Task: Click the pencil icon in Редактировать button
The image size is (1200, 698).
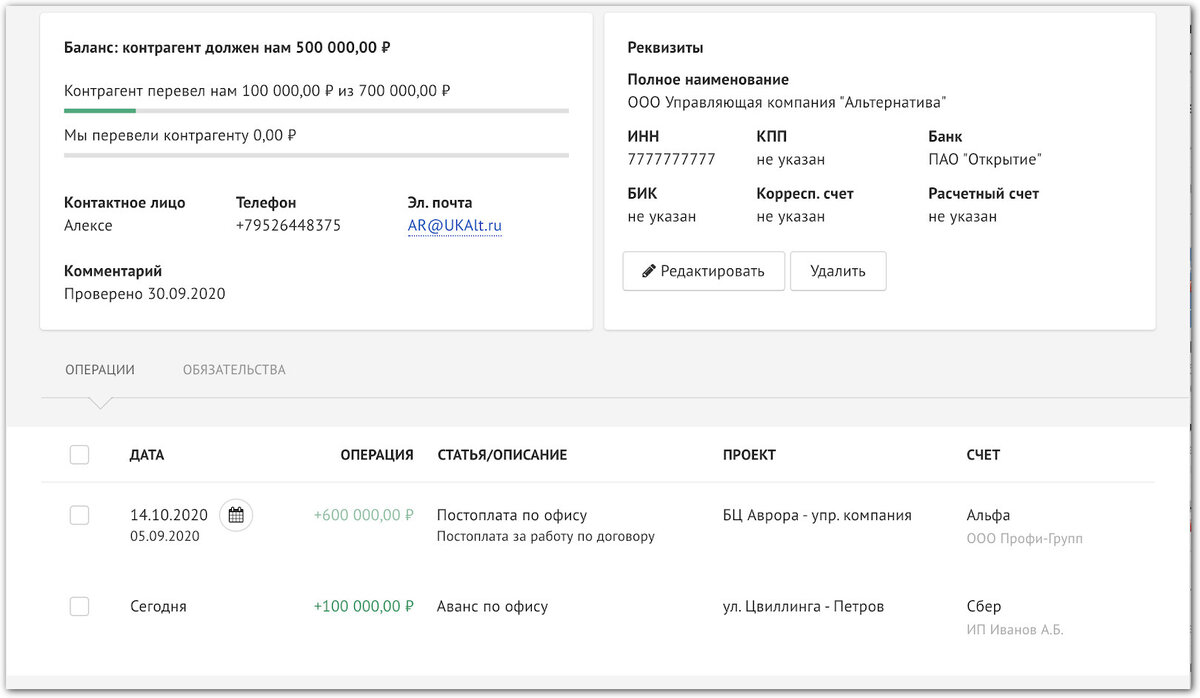Action: pos(649,271)
